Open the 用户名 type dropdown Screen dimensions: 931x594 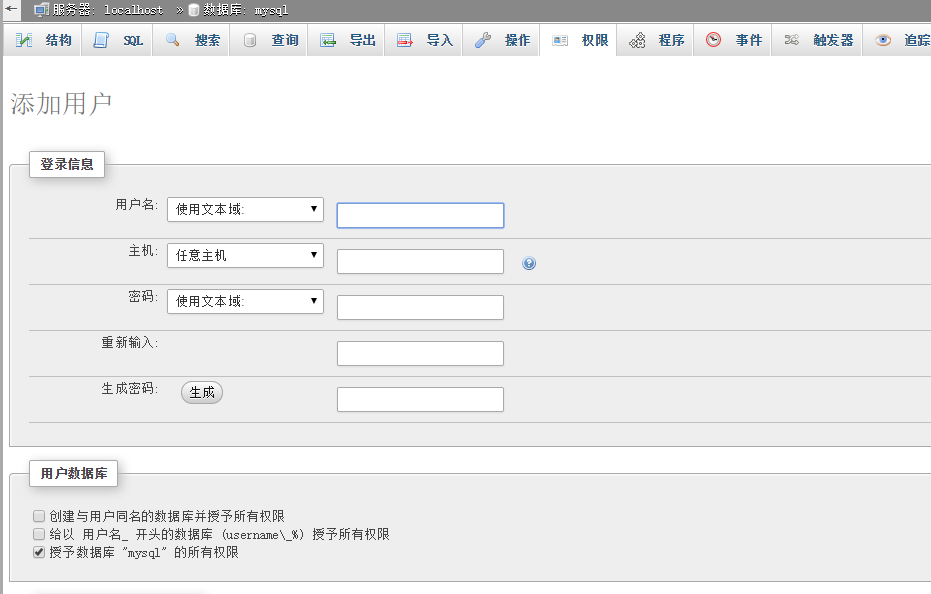pos(245,209)
